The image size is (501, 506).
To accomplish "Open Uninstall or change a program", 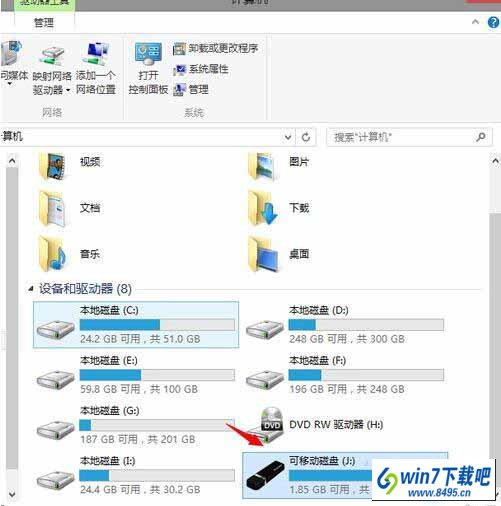I will click(215, 49).
